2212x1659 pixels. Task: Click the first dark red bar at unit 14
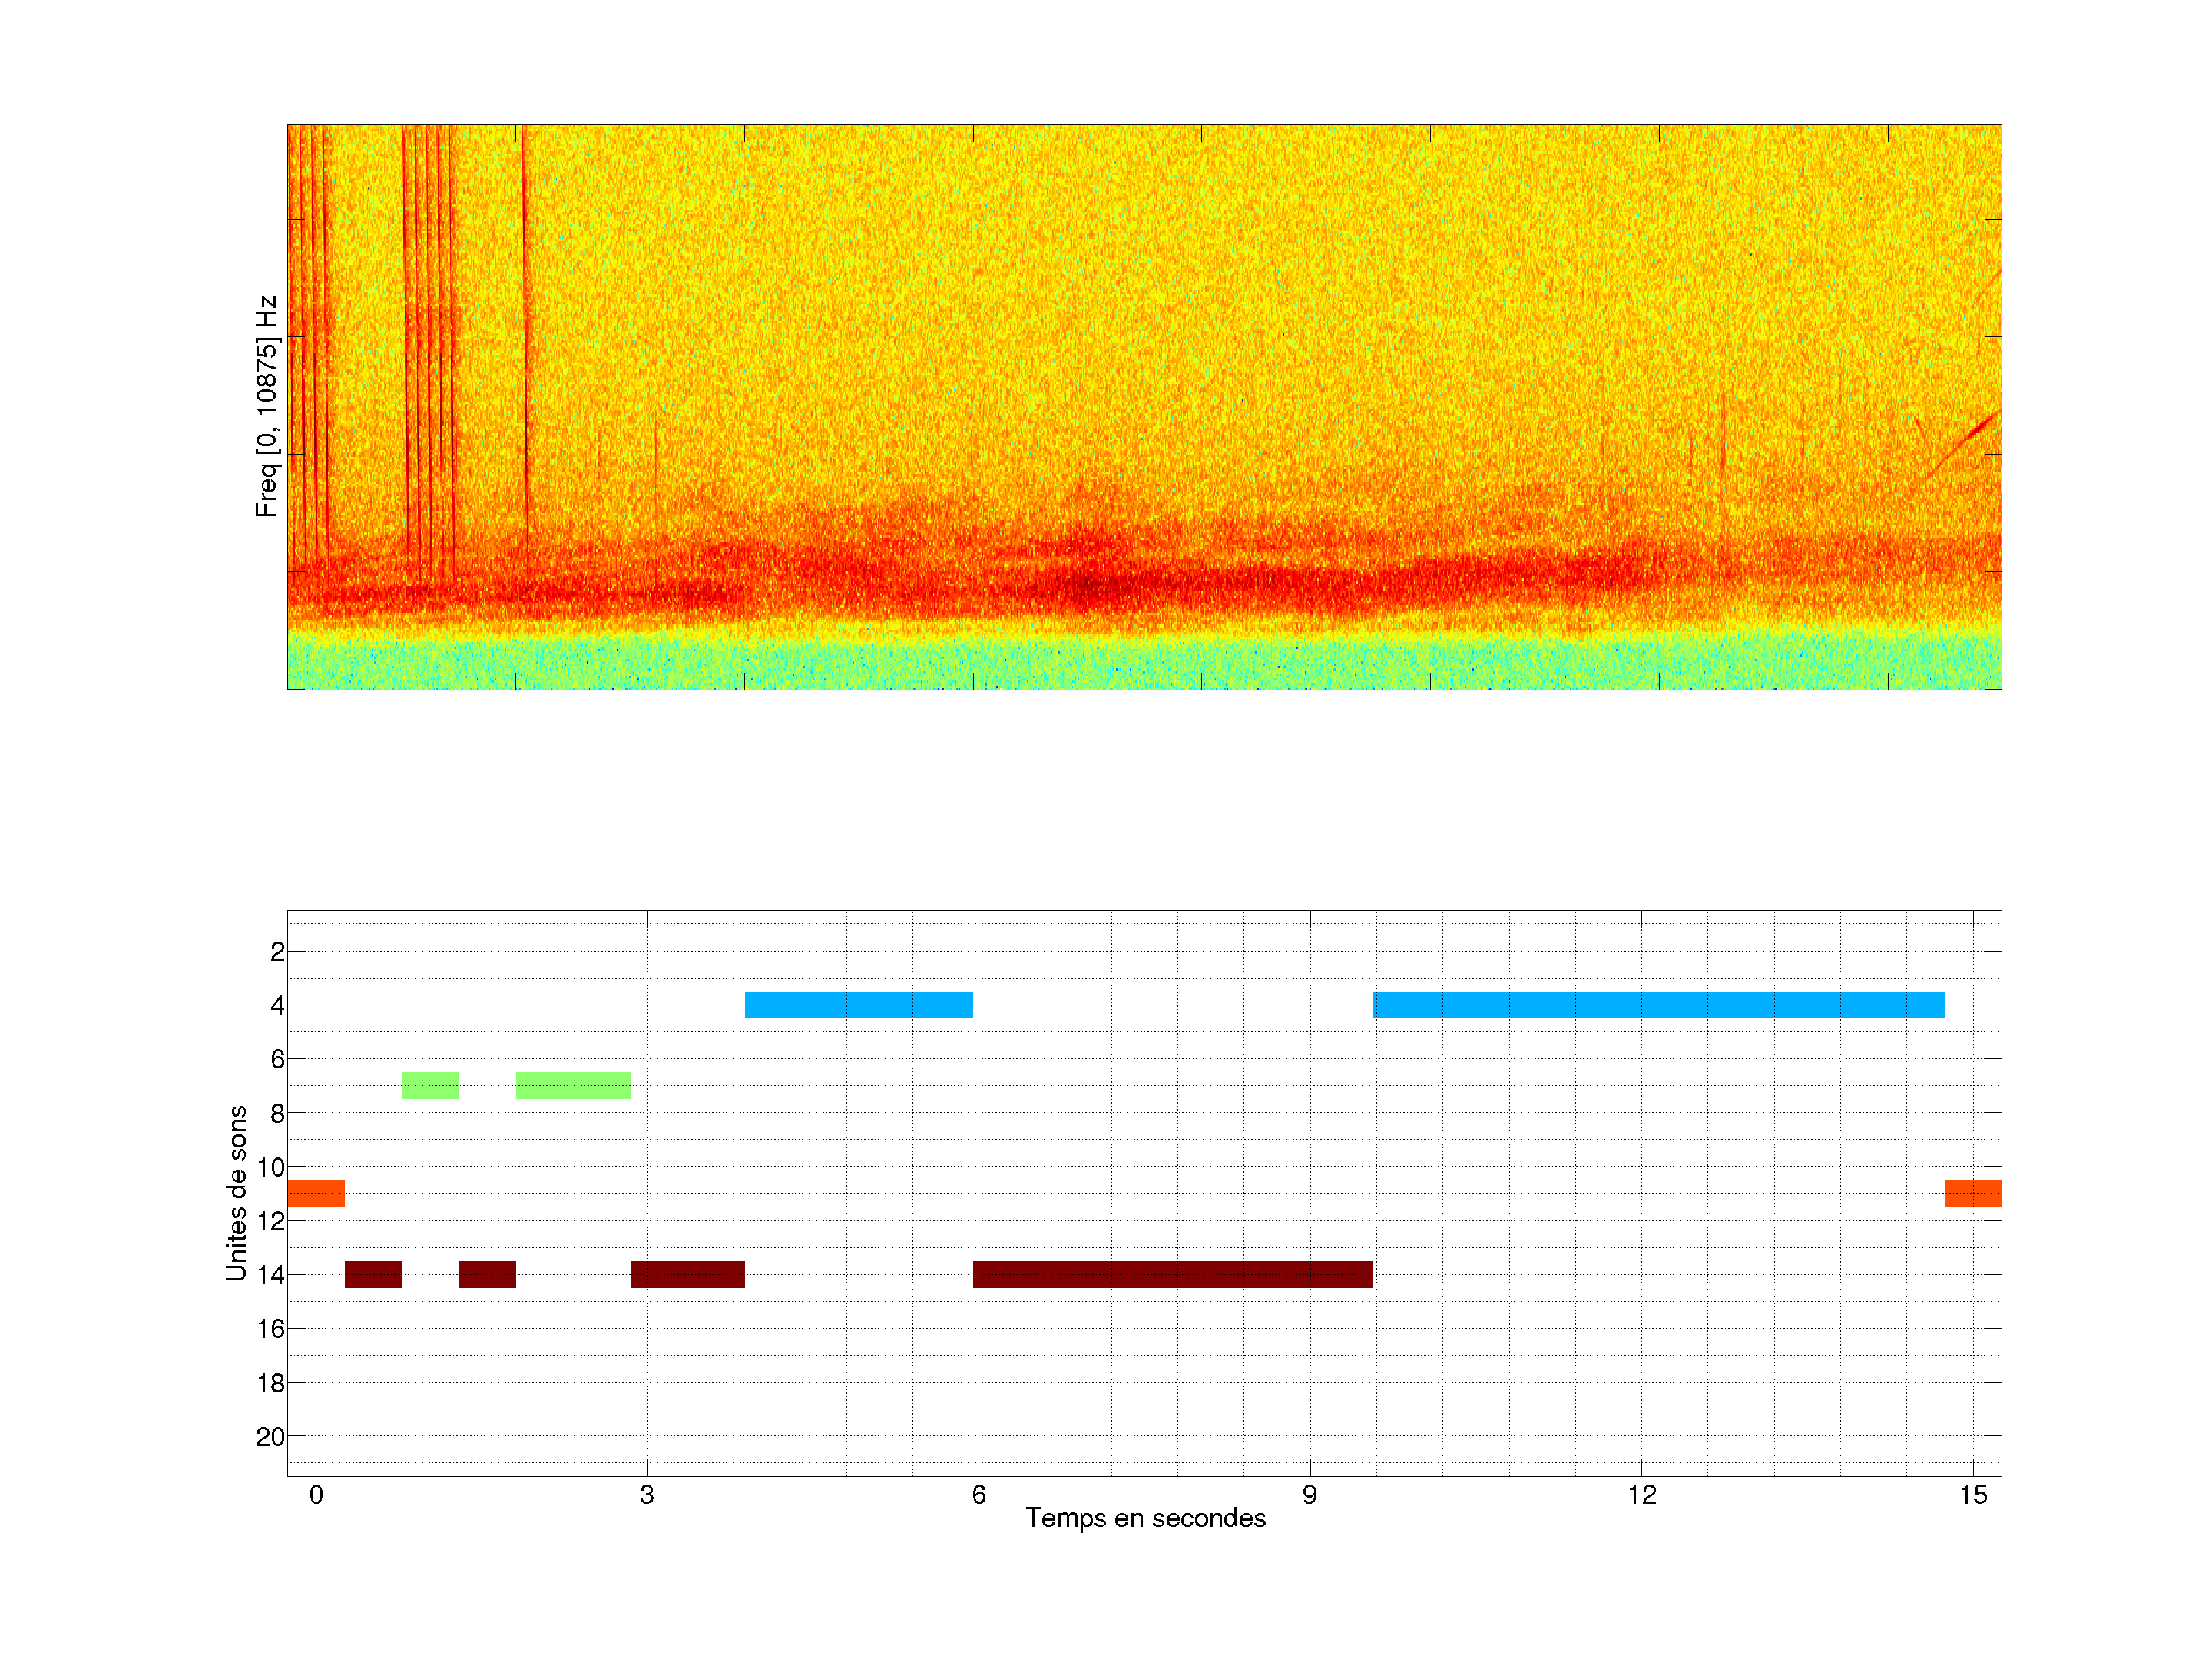373,1274
